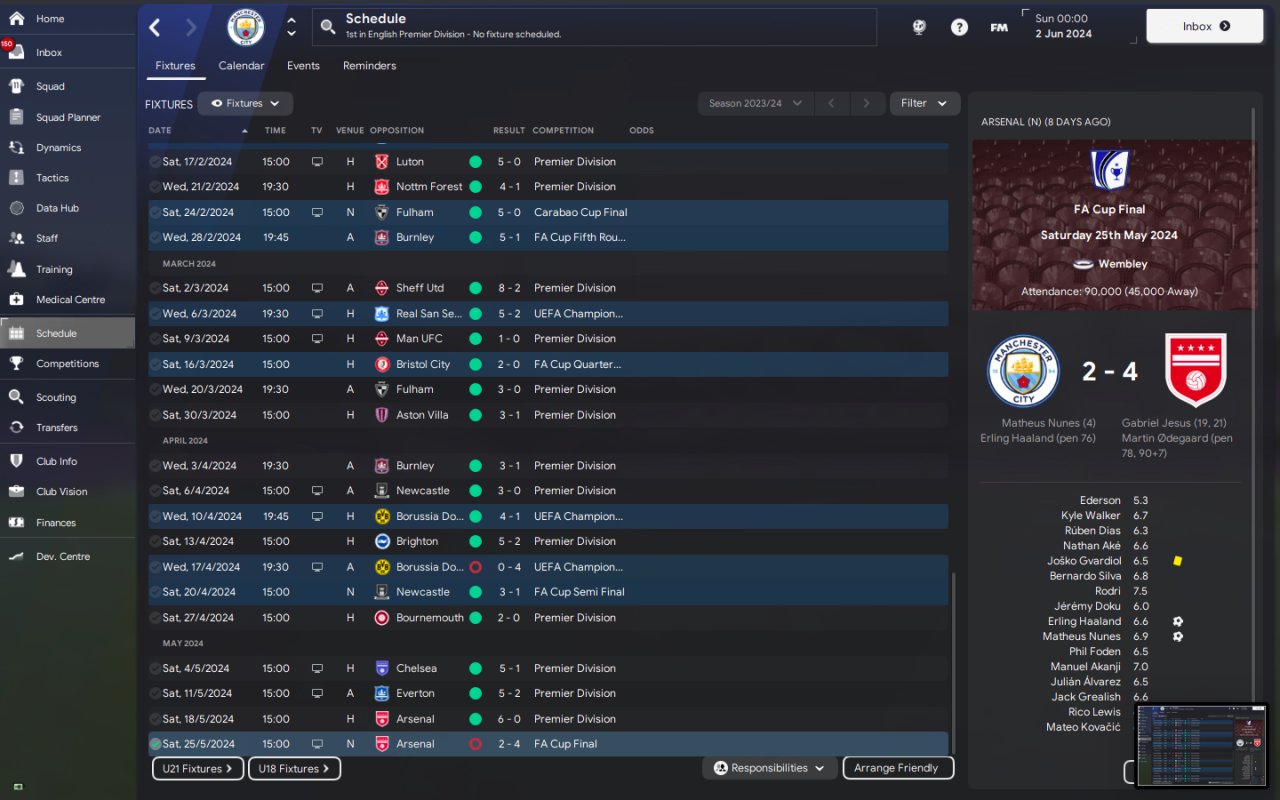1280x800 pixels.
Task: Open the Manchester City club badge icon
Action: [246, 27]
